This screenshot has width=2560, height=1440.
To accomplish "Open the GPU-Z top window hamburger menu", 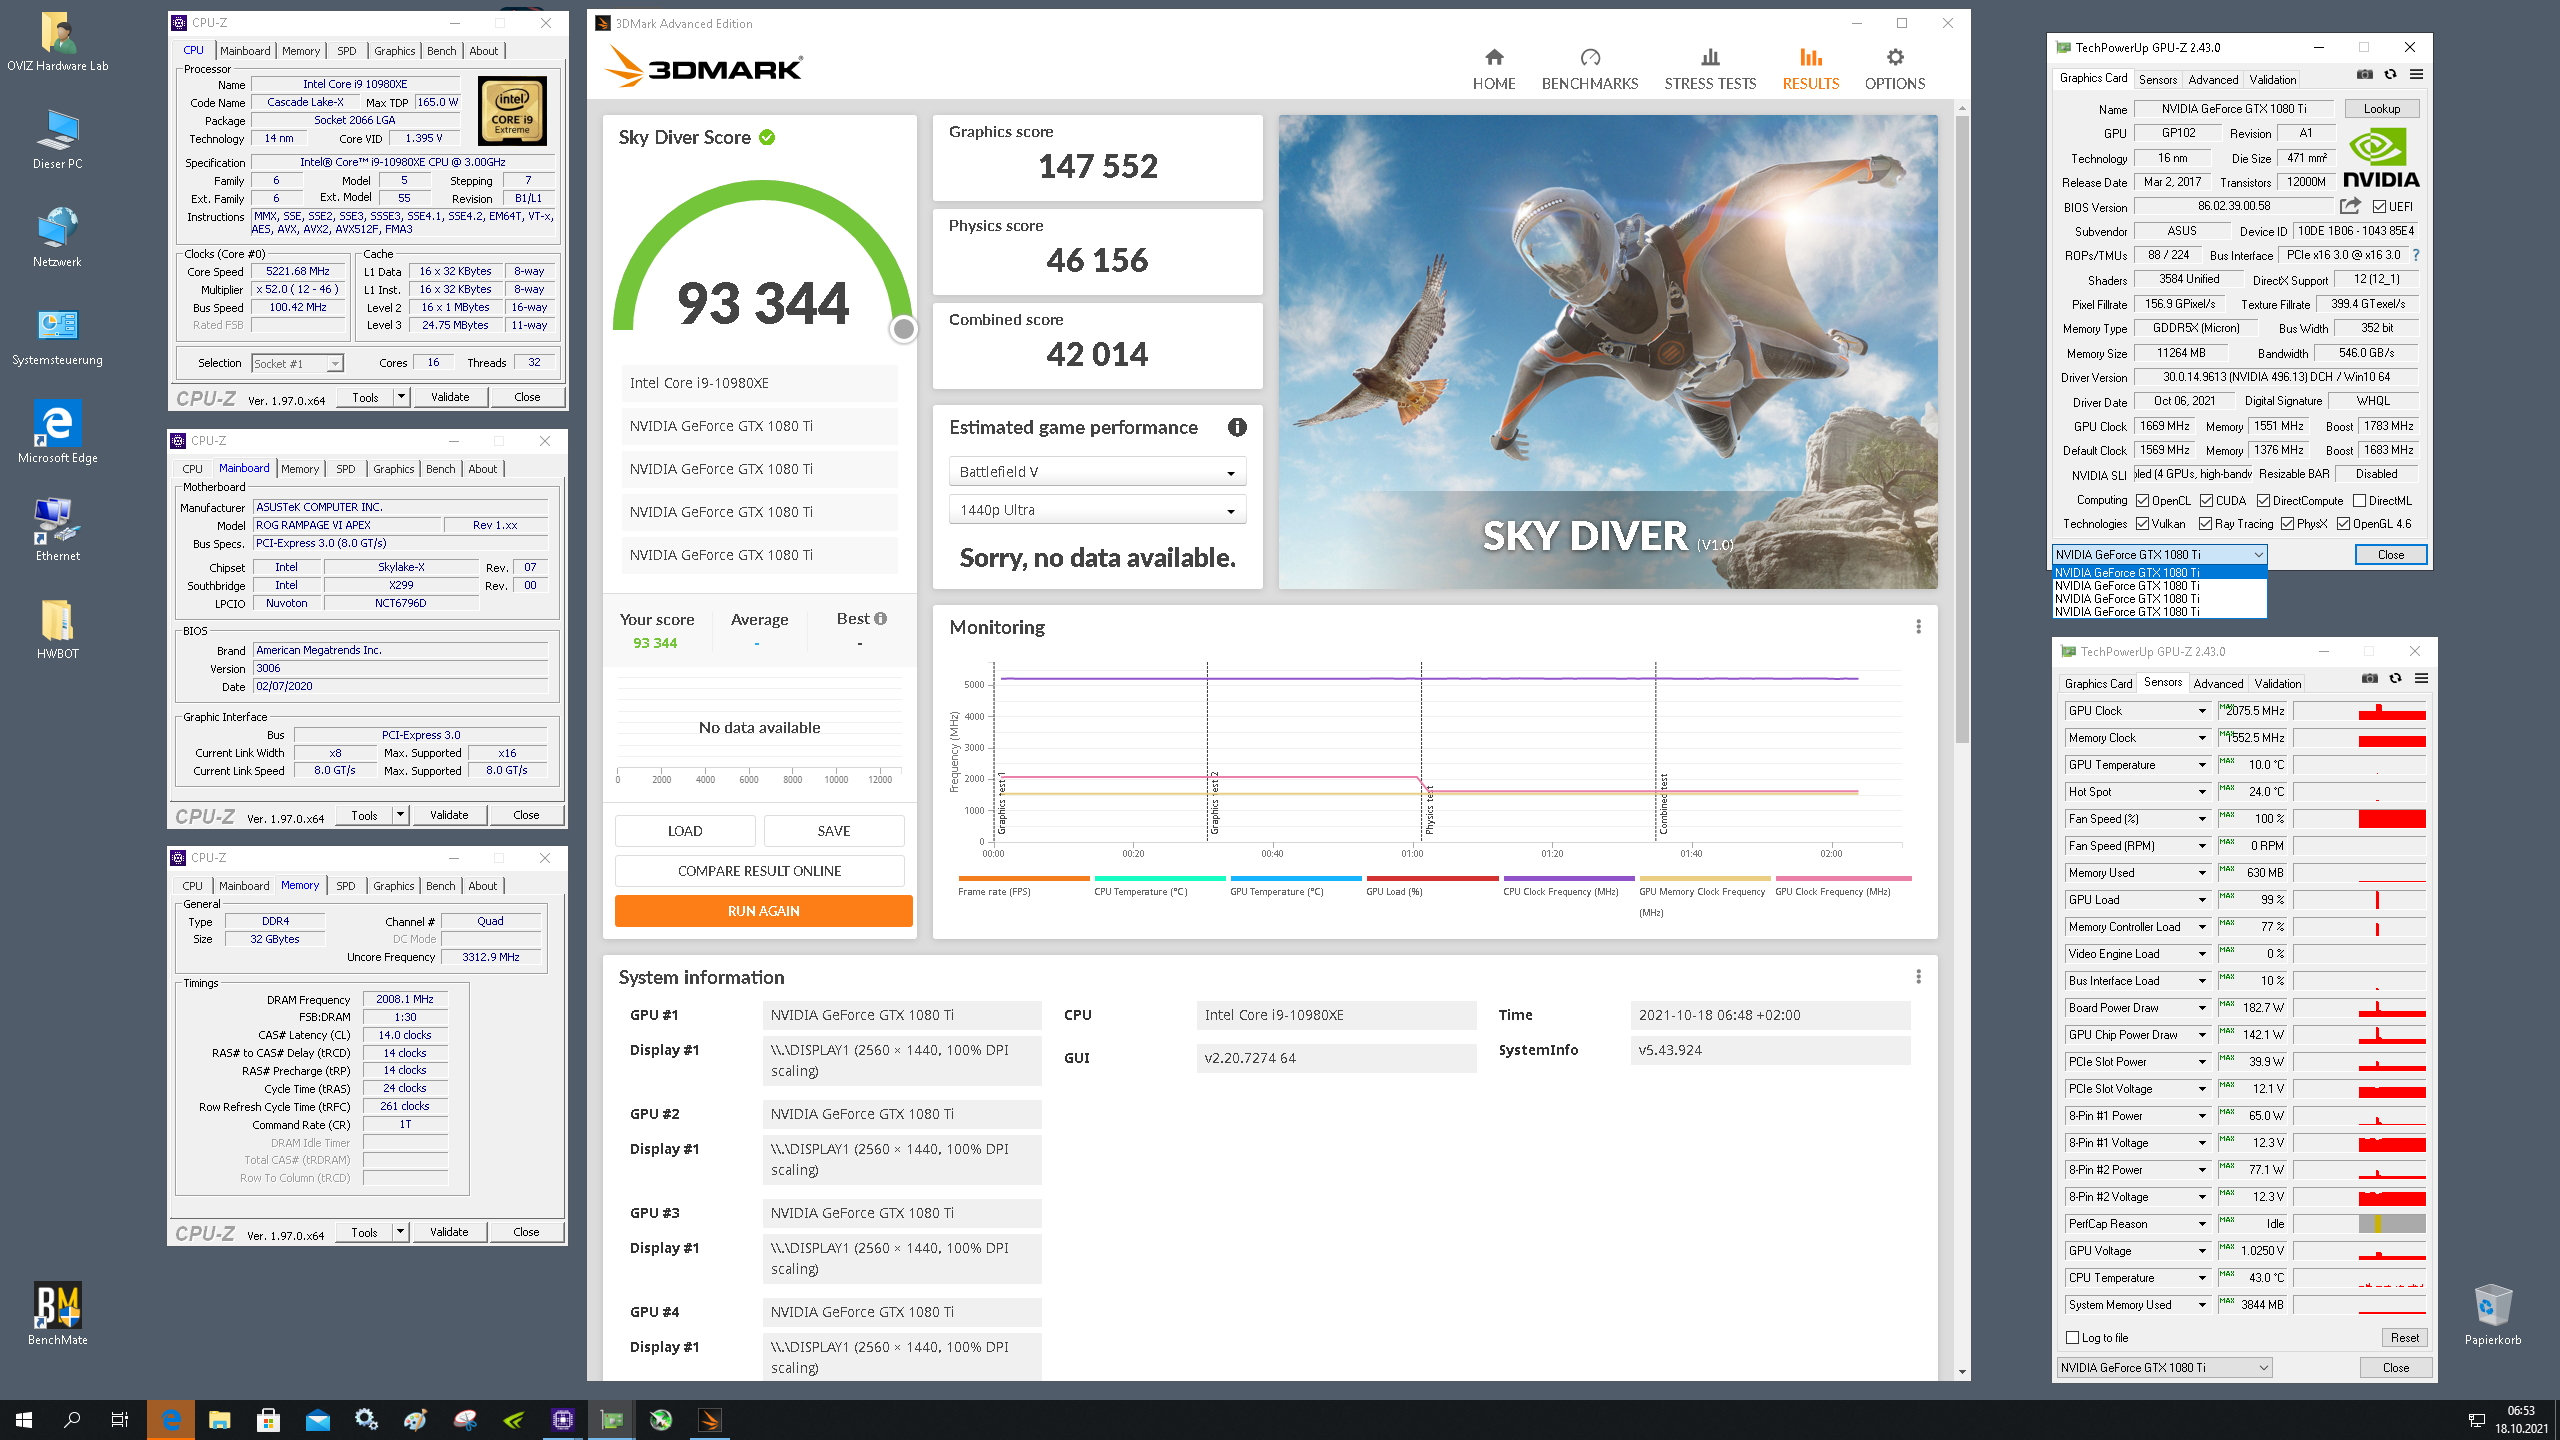I will tap(2416, 74).
